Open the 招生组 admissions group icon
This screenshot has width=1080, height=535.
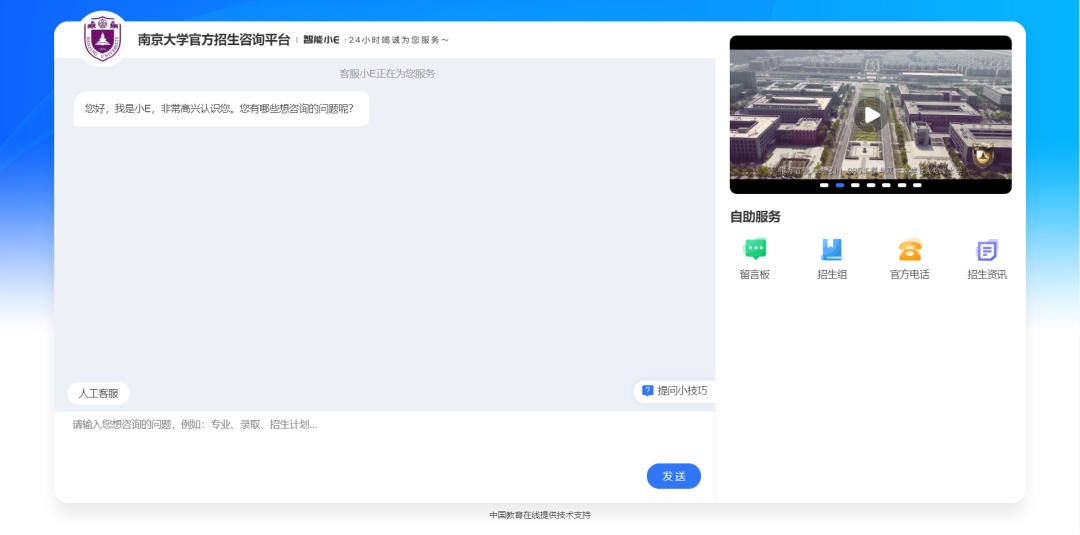tap(832, 249)
